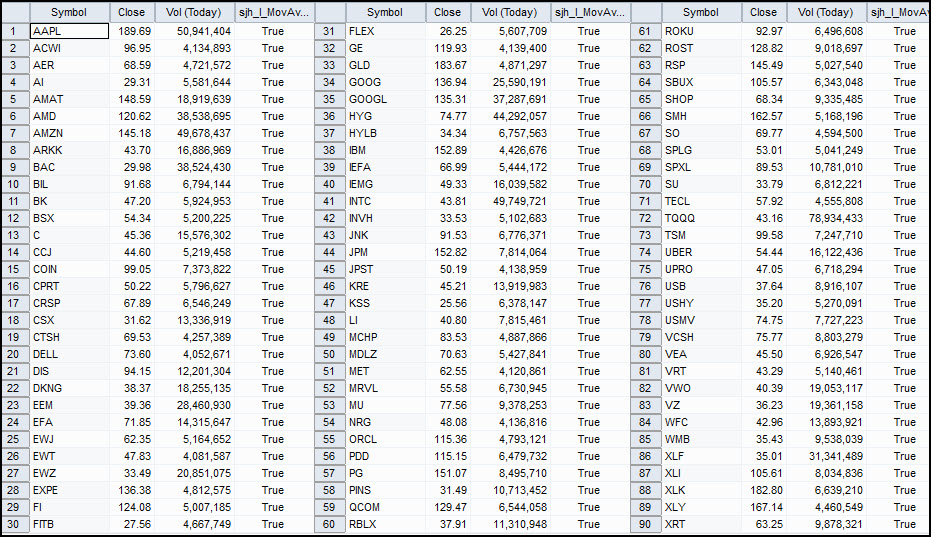The width and height of the screenshot is (931, 537).
Task: Click the 31,341,489 volume for XLF
Action: click(826, 456)
